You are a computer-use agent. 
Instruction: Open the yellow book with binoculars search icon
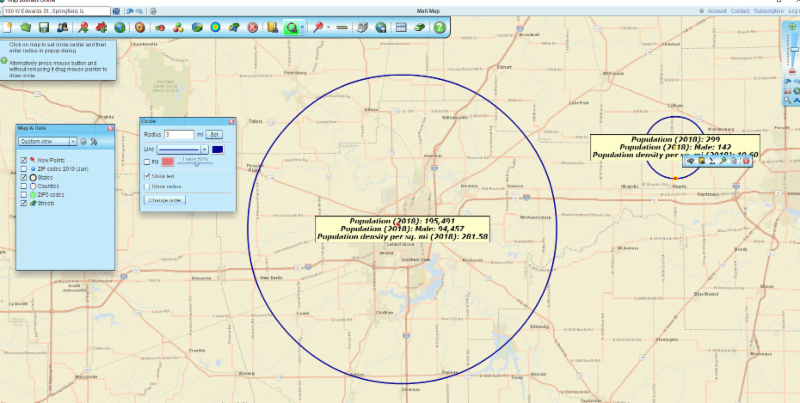(273, 28)
